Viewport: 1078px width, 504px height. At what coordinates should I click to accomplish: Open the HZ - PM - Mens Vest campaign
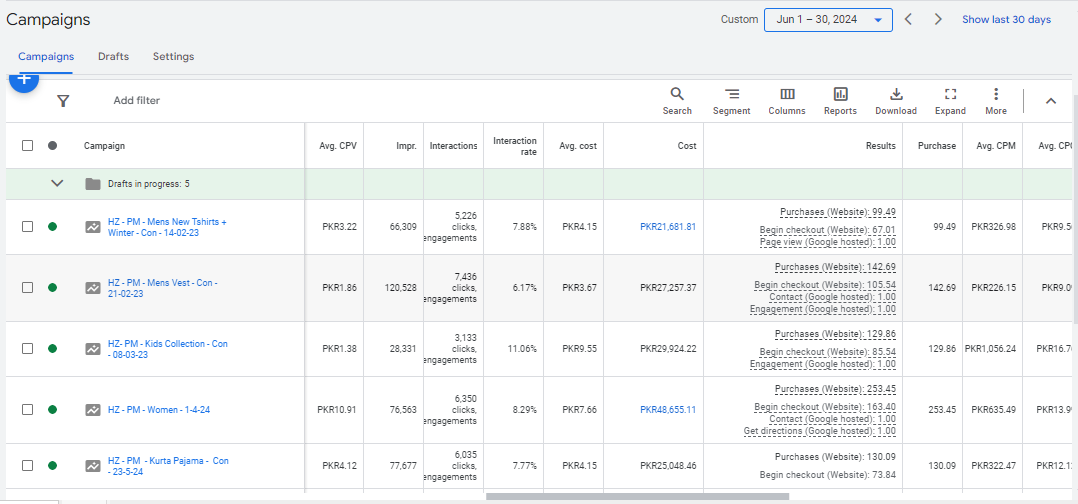tap(163, 288)
